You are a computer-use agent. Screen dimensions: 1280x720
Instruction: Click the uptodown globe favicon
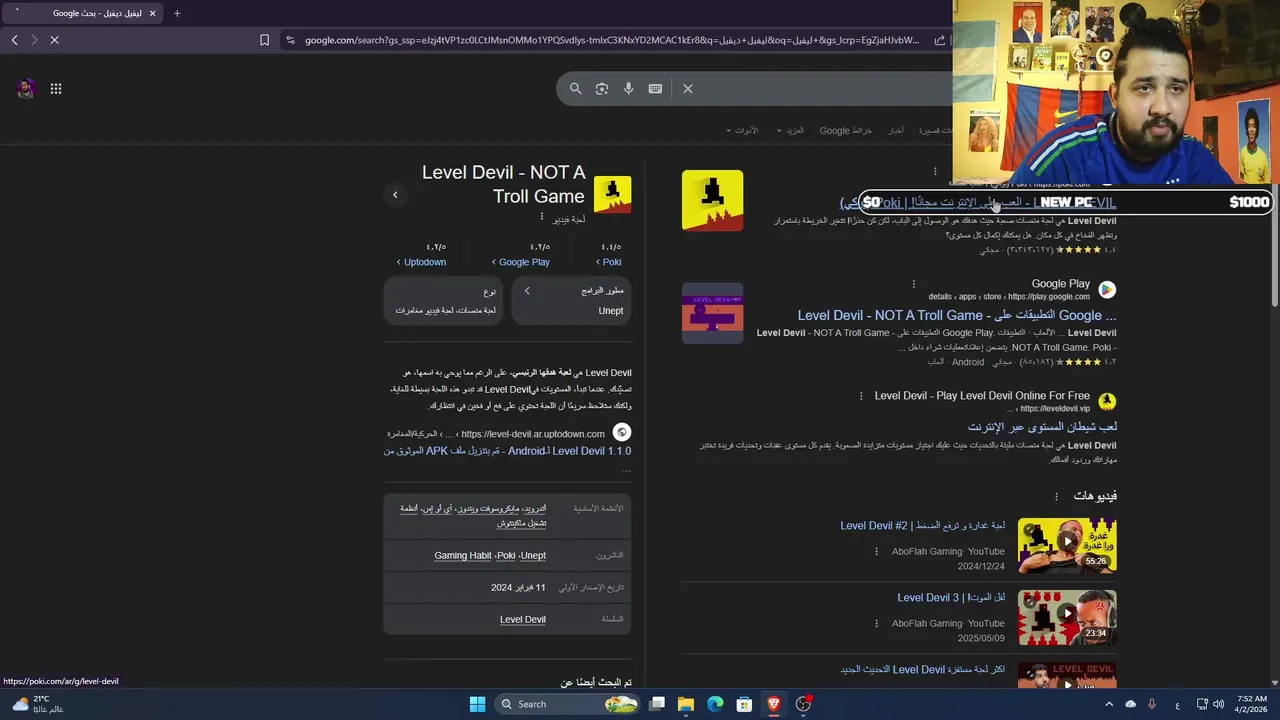[622, 432]
